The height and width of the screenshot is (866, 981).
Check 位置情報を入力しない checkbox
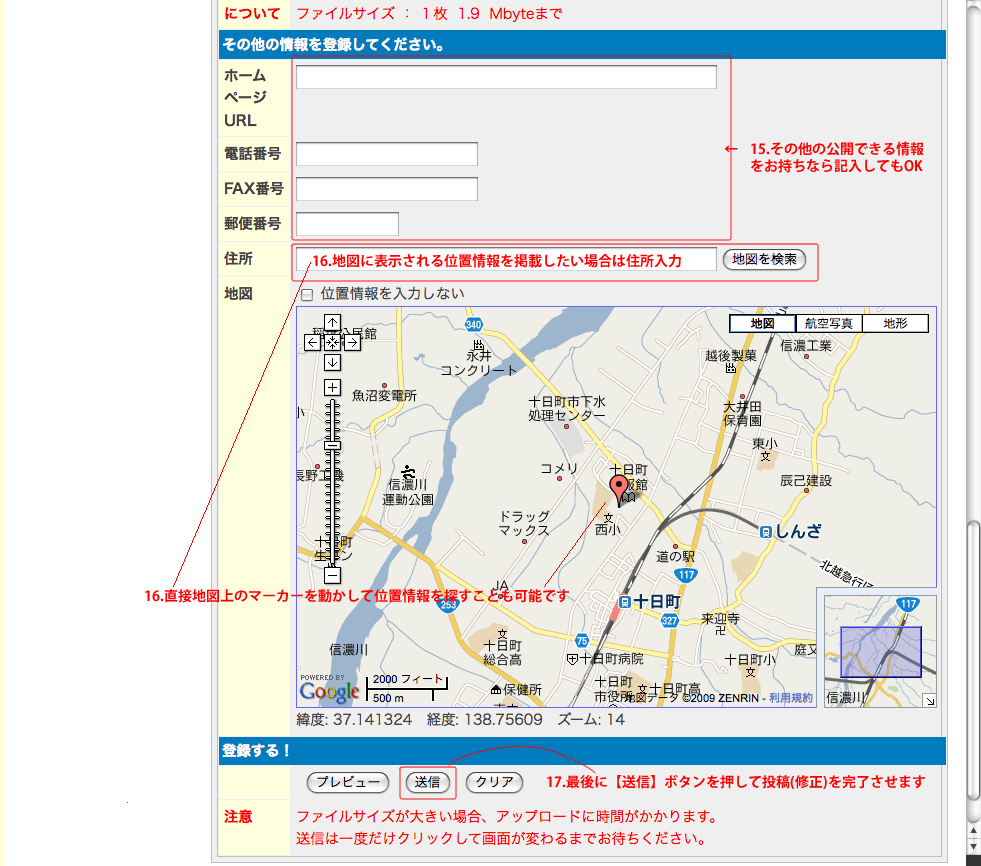307,295
